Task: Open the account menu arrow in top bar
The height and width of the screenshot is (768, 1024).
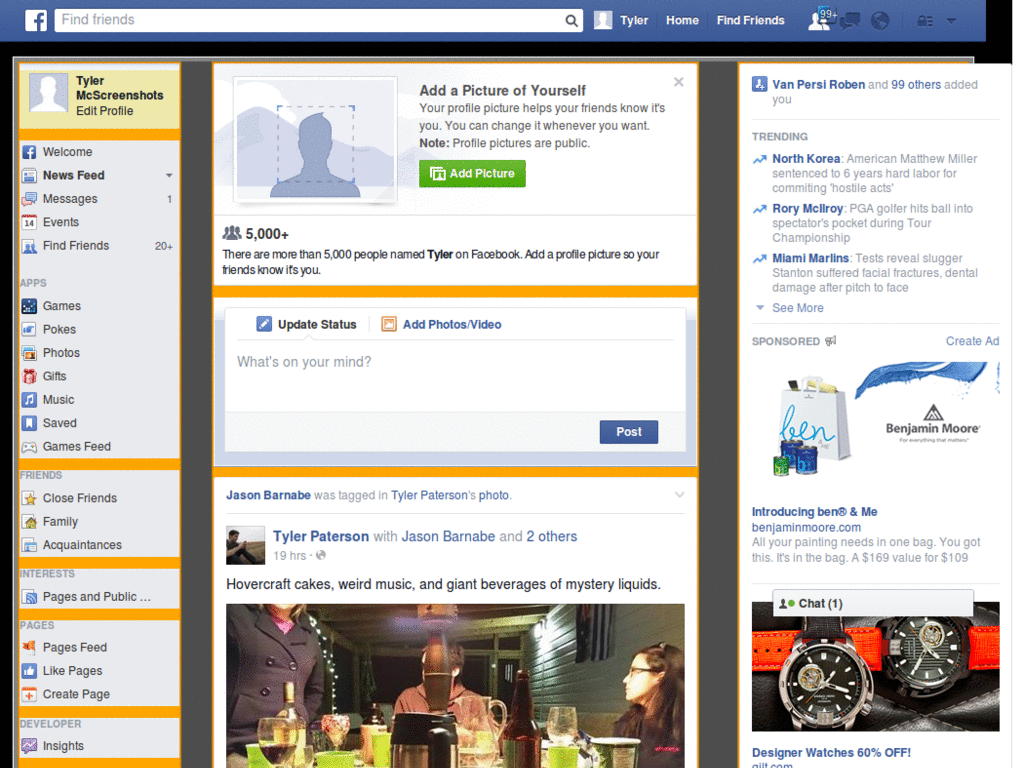Action: pos(952,21)
